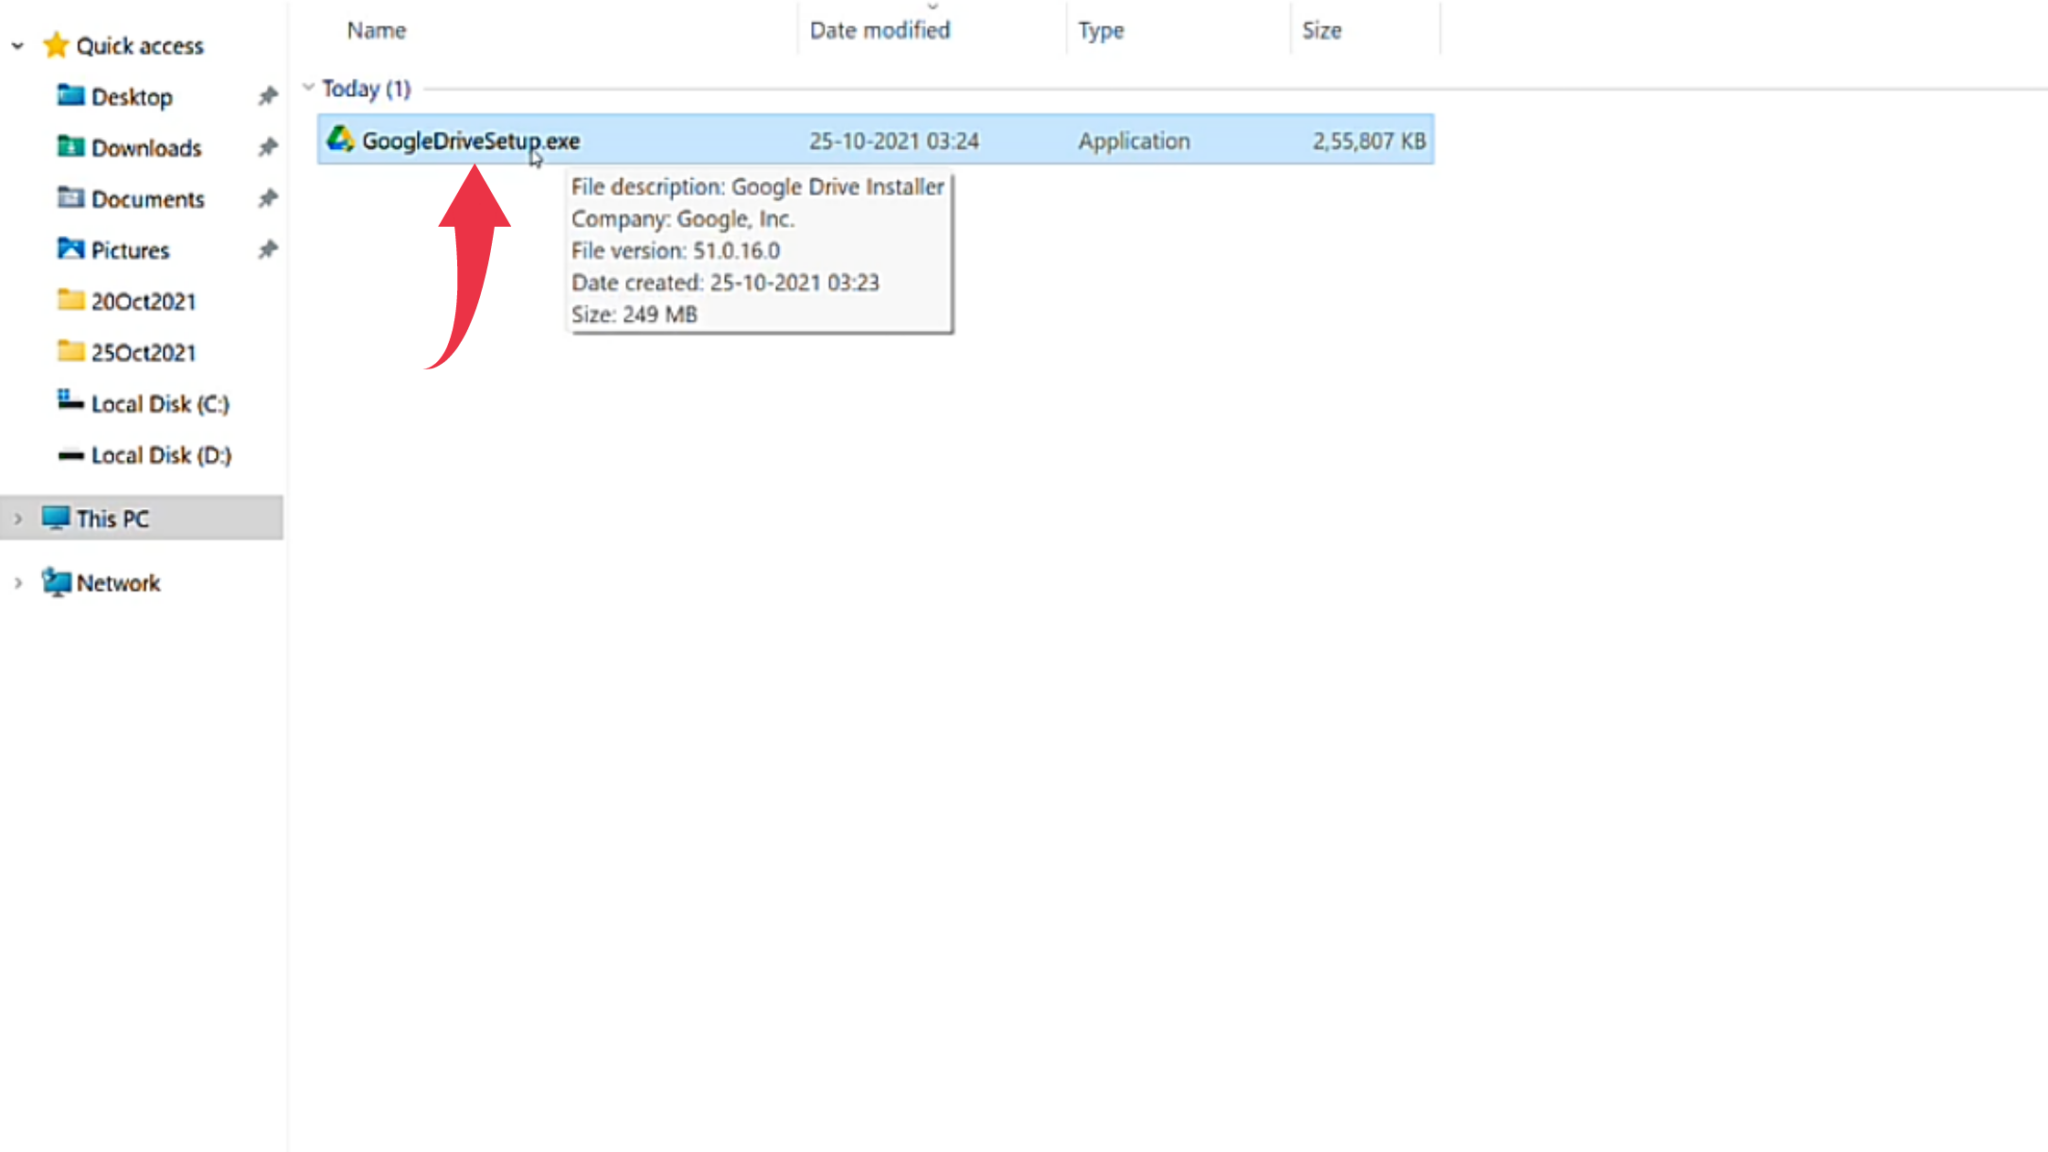The width and height of the screenshot is (2048, 1152).
Task: Click the Pictures folder icon in sidebar
Action: (x=70, y=249)
